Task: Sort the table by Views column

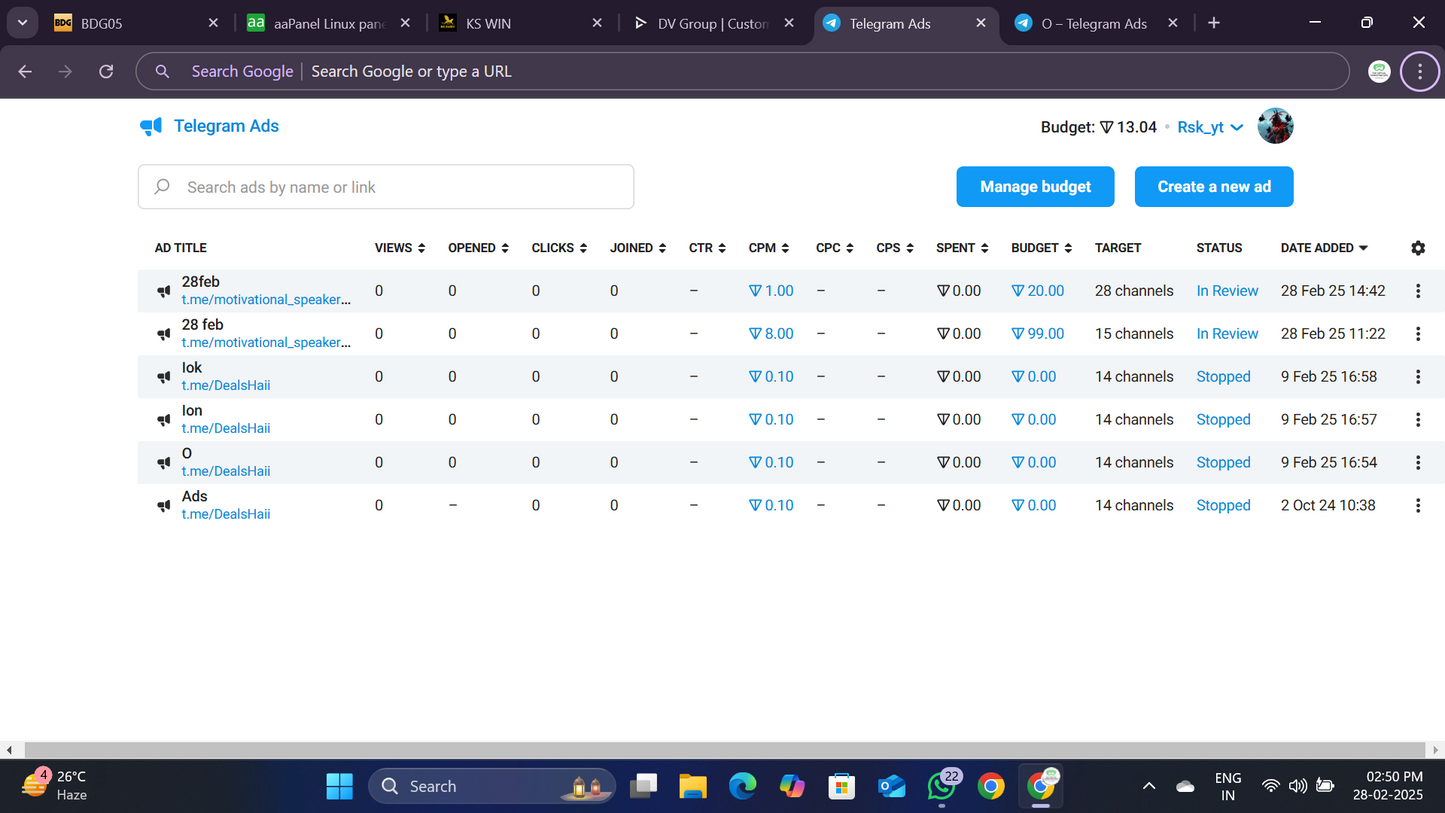Action: 400,248
